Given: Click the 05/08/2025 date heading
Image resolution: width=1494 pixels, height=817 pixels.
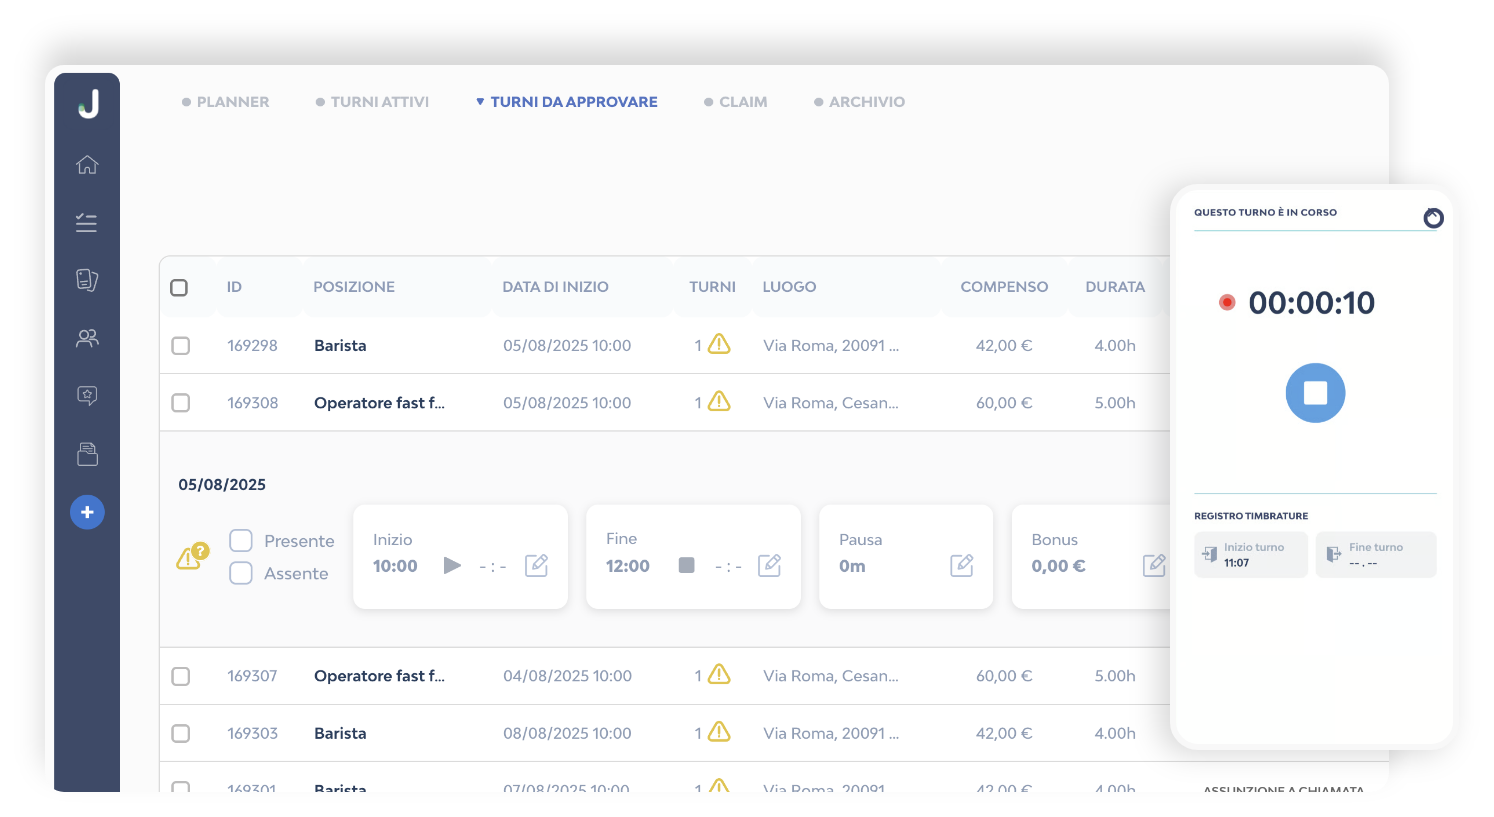Looking at the screenshot, I should click(x=222, y=485).
